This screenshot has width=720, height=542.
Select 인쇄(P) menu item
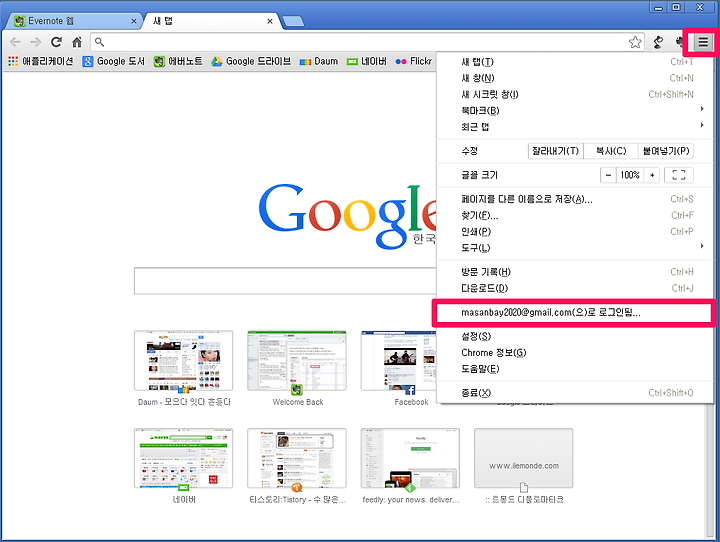(575, 231)
